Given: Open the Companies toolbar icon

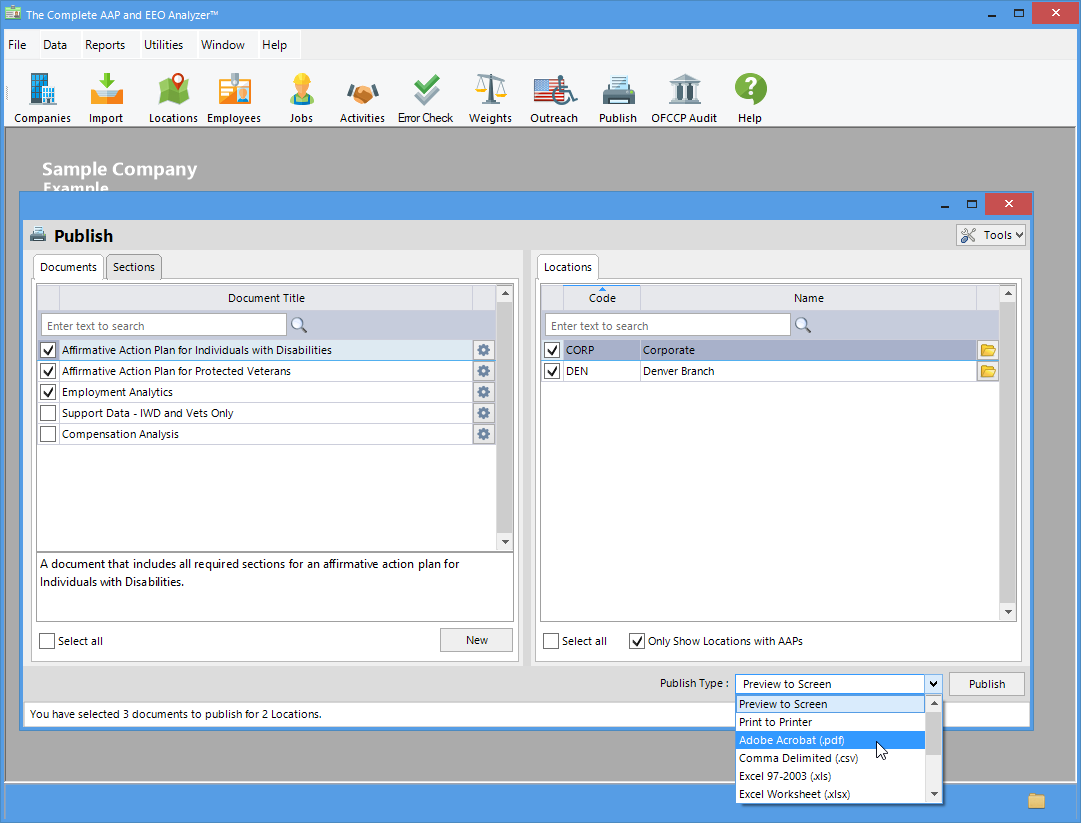Looking at the screenshot, I should coord(42,98).
